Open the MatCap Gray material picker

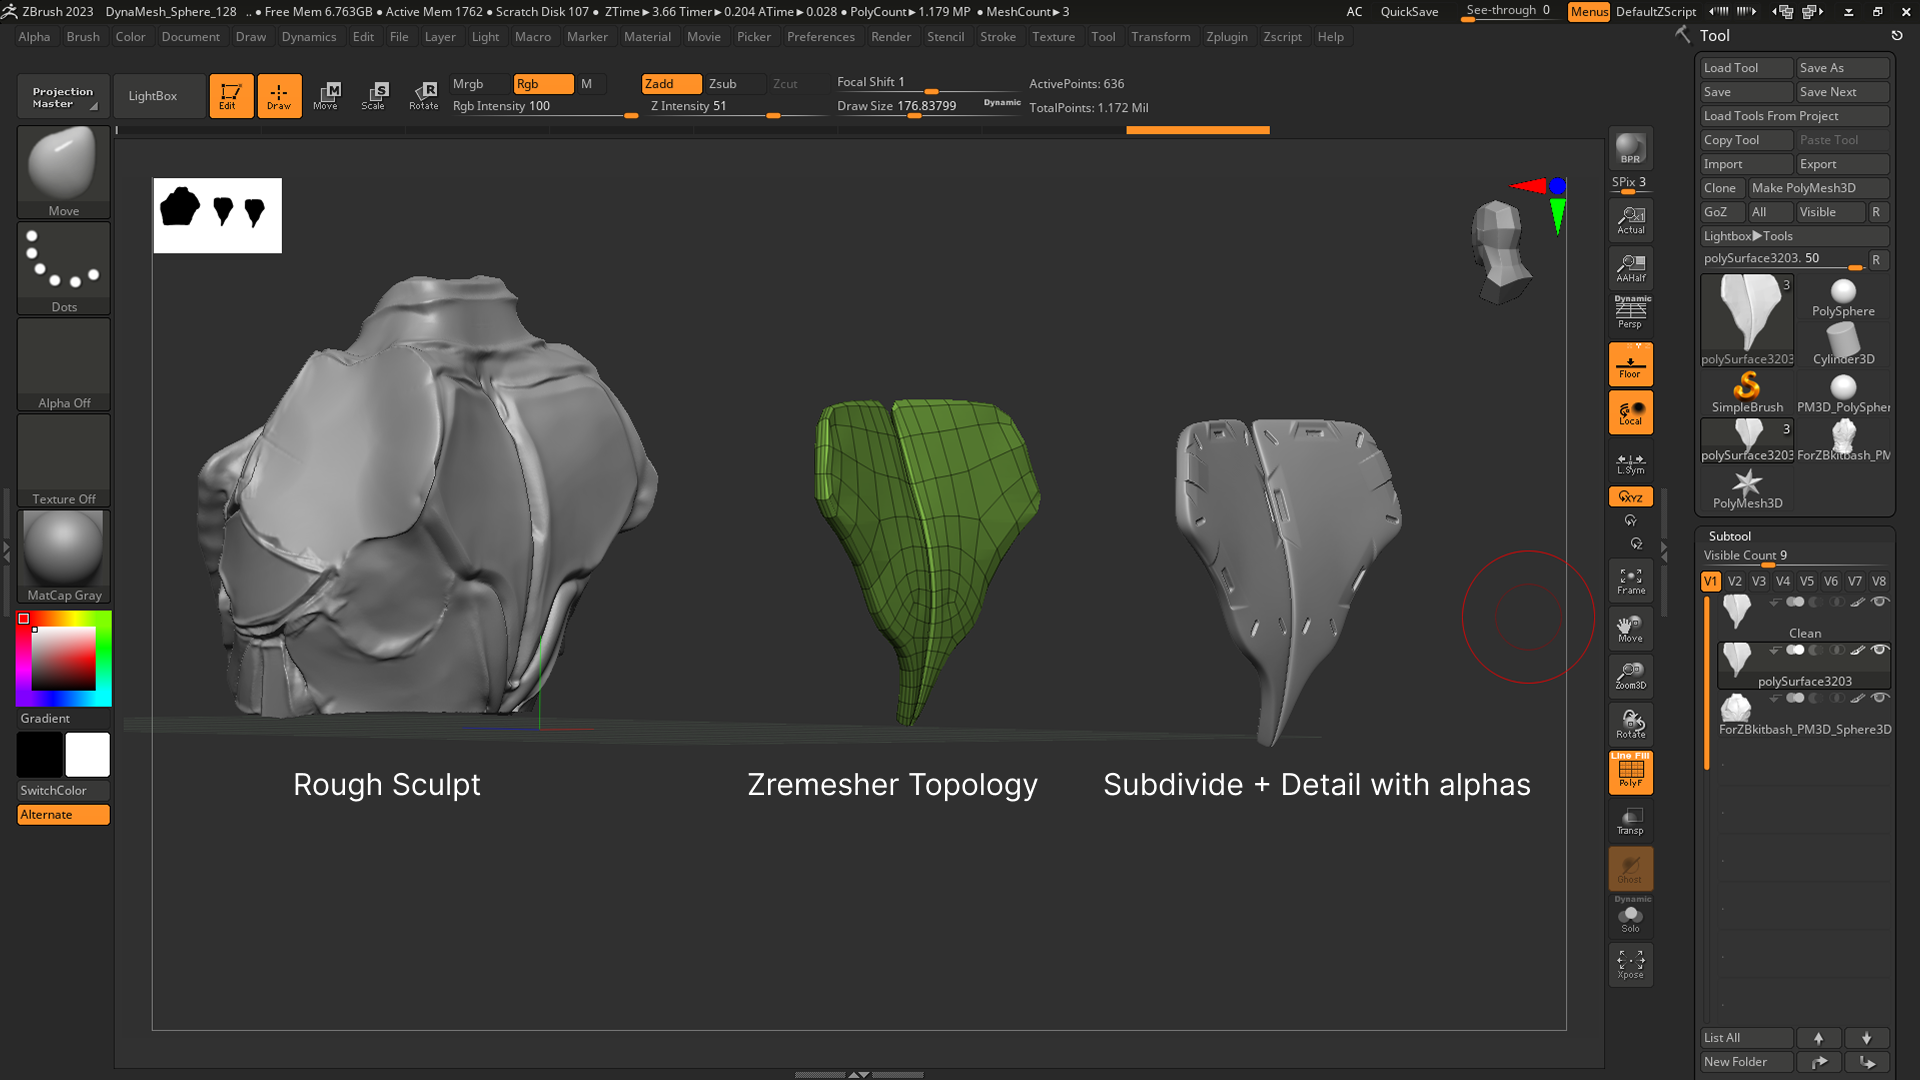(63, 555)
